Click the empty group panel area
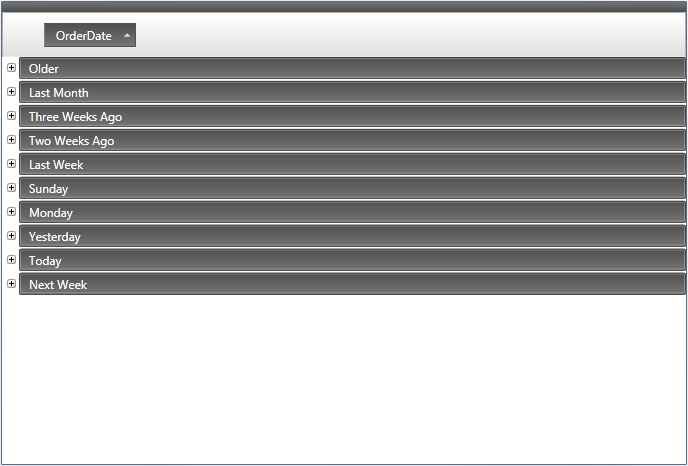This screenshot has height=466, width=688. (x=410, y=35)
